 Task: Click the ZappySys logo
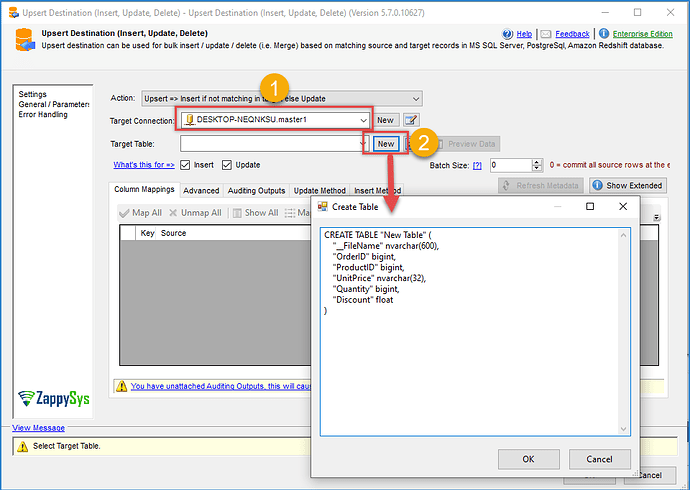(x=54, y=398)
